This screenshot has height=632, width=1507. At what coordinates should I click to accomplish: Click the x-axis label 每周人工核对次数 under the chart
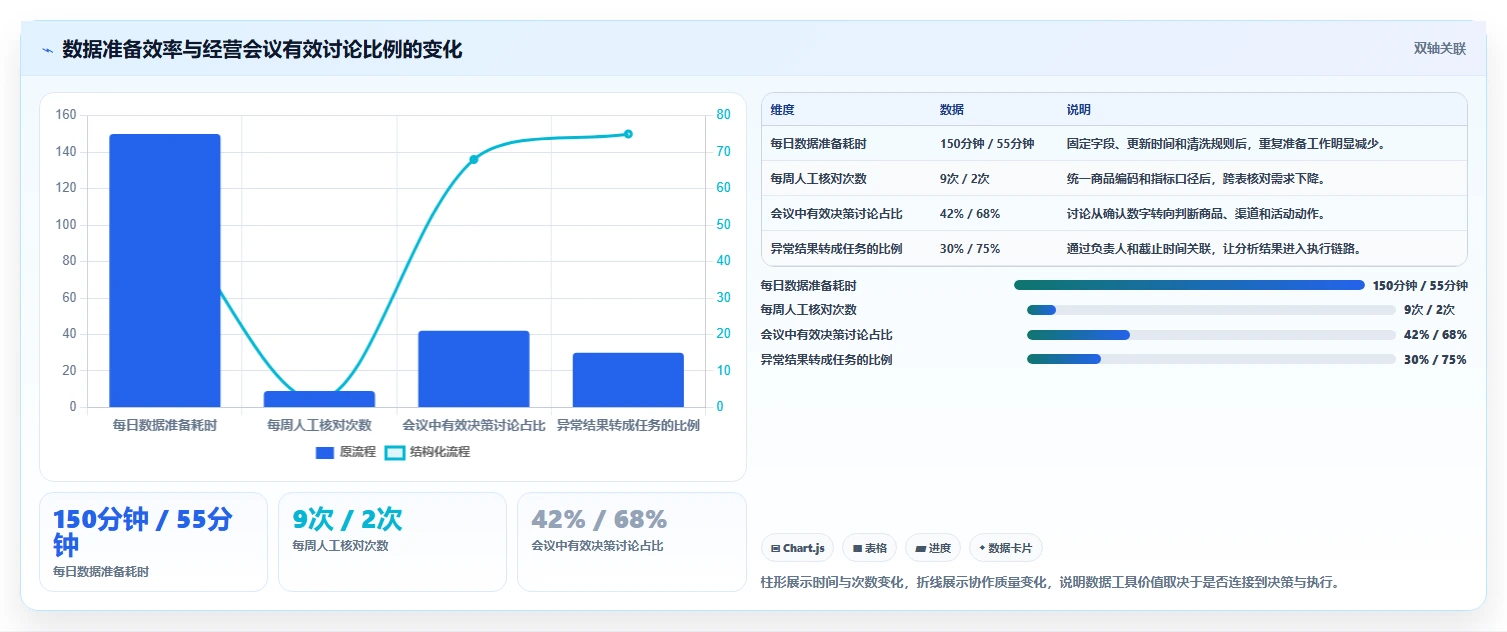[x=319, y=425]
